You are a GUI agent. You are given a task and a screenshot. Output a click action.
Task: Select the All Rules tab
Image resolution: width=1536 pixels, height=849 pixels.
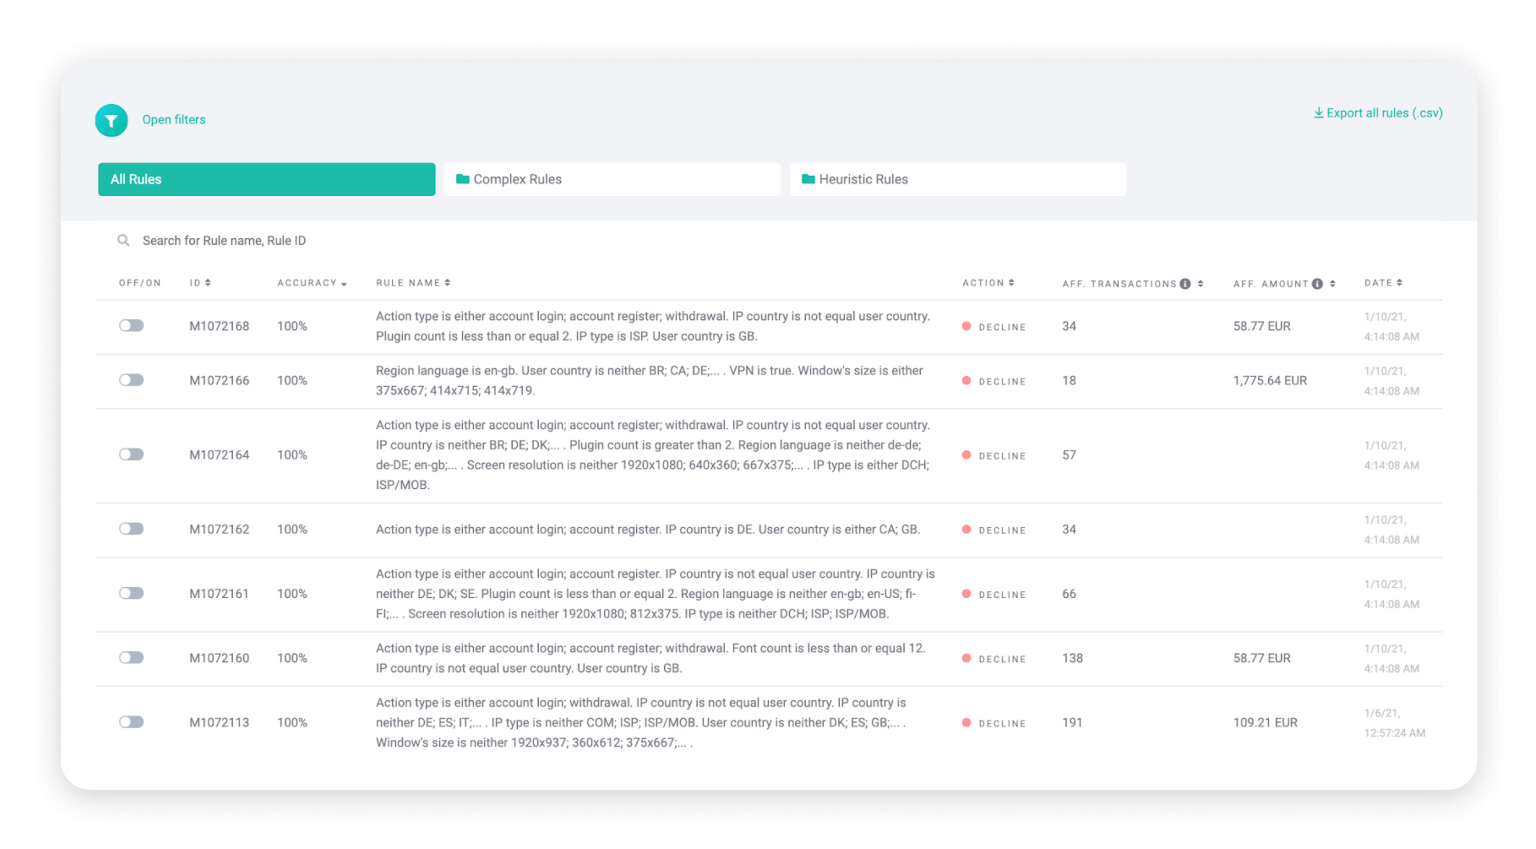[x=266, y=179]
